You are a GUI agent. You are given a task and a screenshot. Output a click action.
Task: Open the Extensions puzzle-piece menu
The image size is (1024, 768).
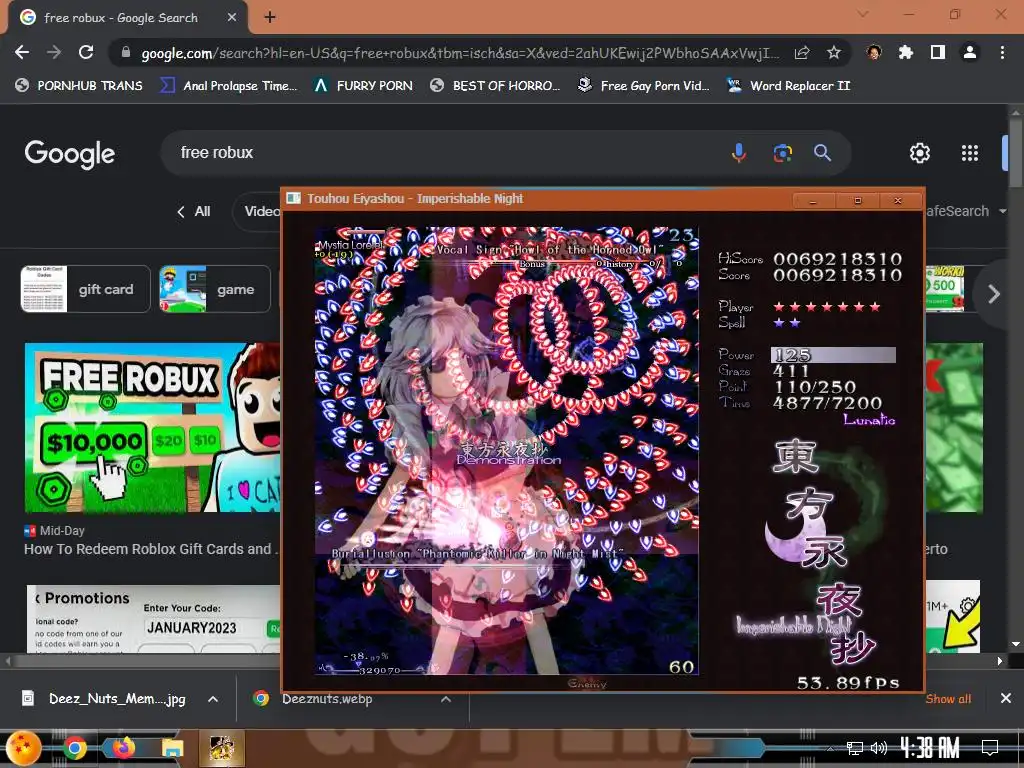pos(906,53)
